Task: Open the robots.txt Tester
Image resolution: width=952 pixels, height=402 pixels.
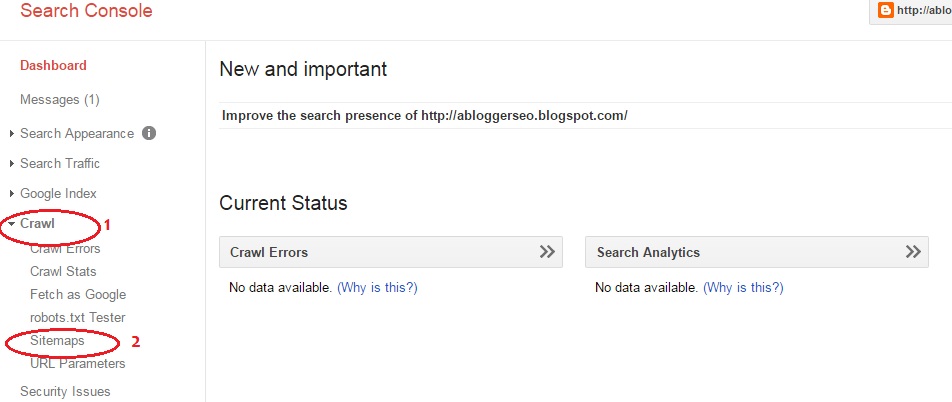Action: click(x=78, y=317)
